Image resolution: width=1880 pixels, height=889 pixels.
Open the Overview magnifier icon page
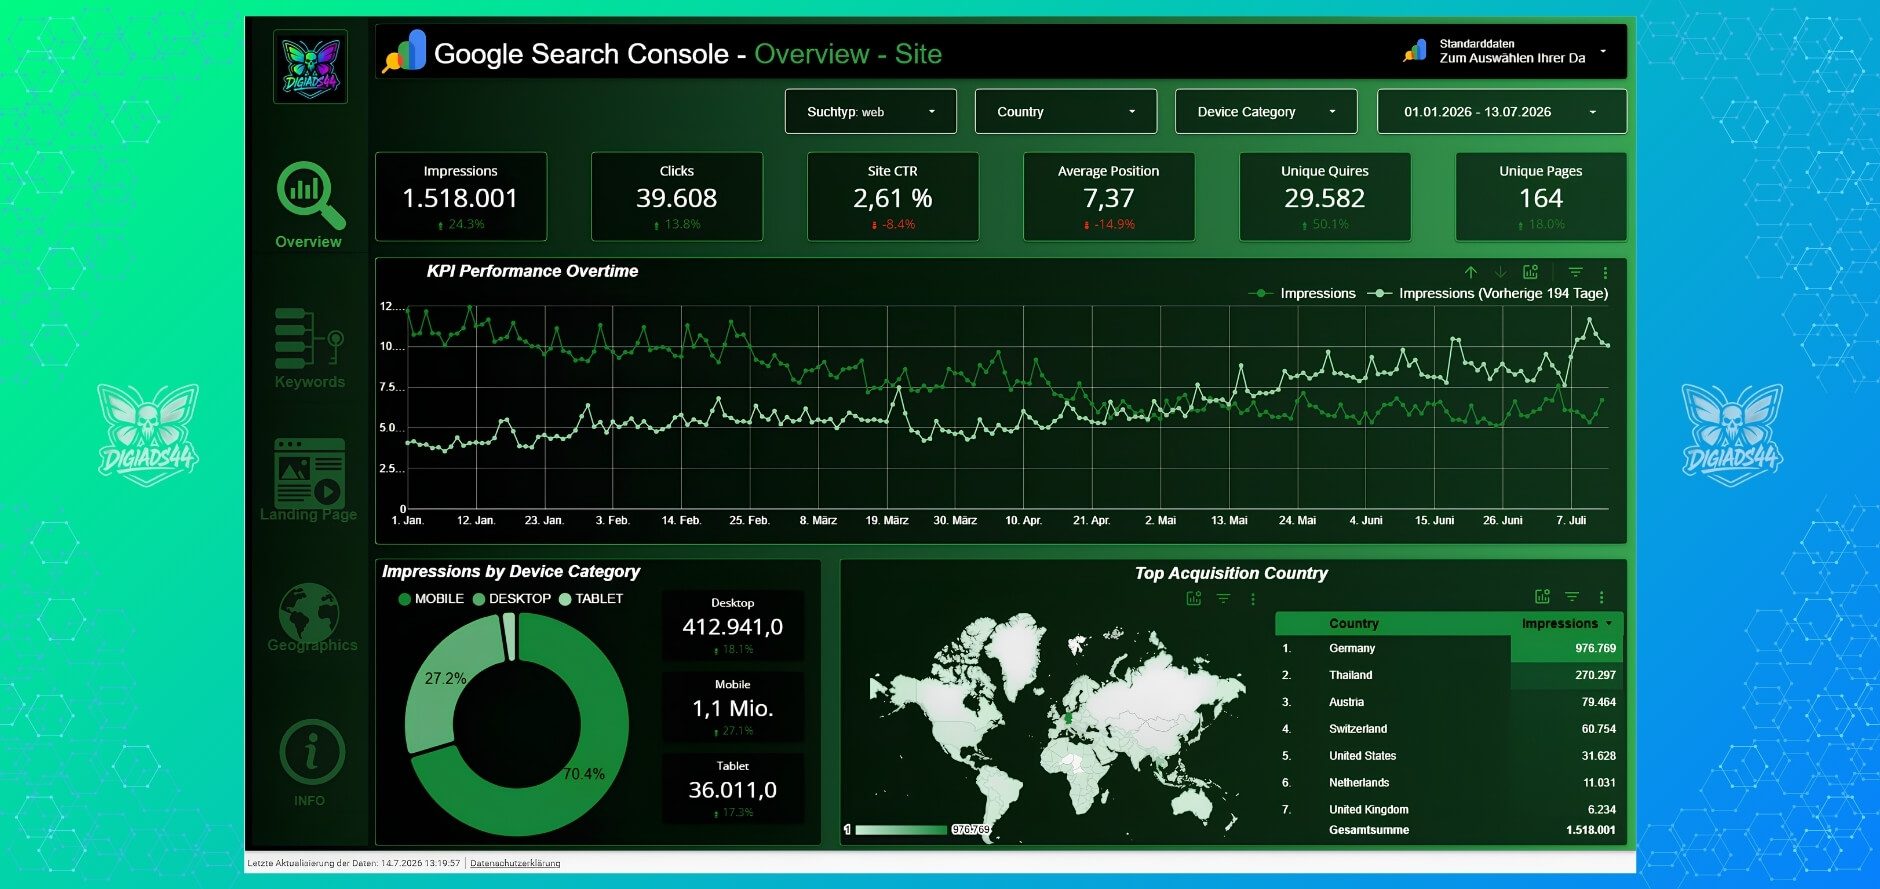coord(310,195)
